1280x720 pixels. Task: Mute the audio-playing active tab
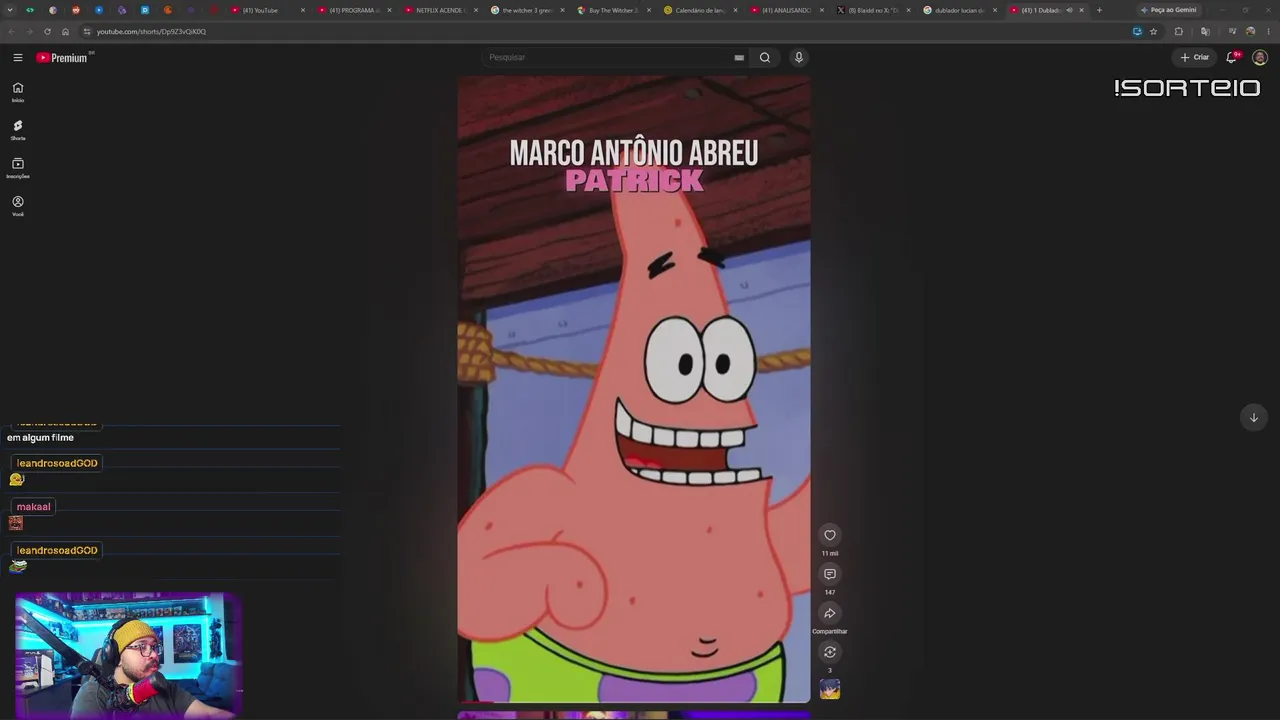(x=1069, y=10)
